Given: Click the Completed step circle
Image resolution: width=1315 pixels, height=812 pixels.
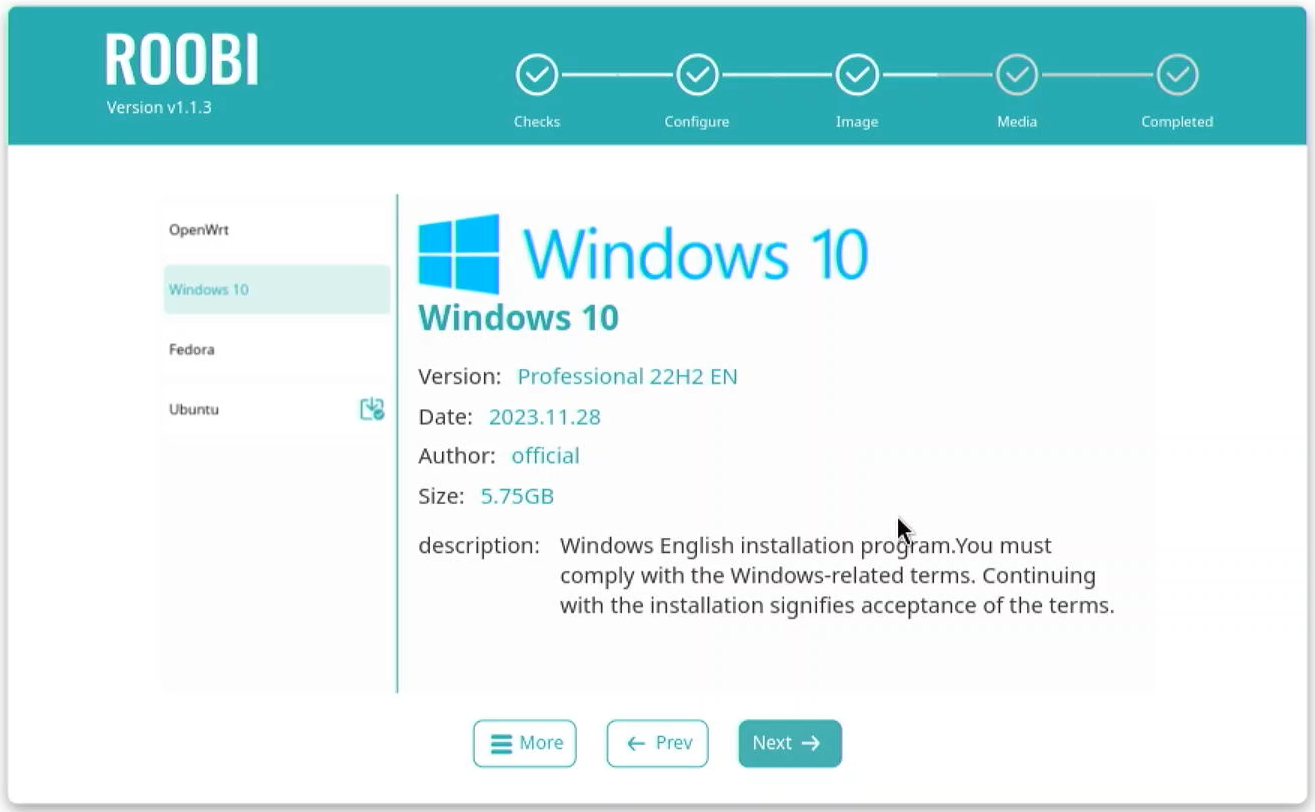Looking at the screenshot, I should (x=1177, y=75).
